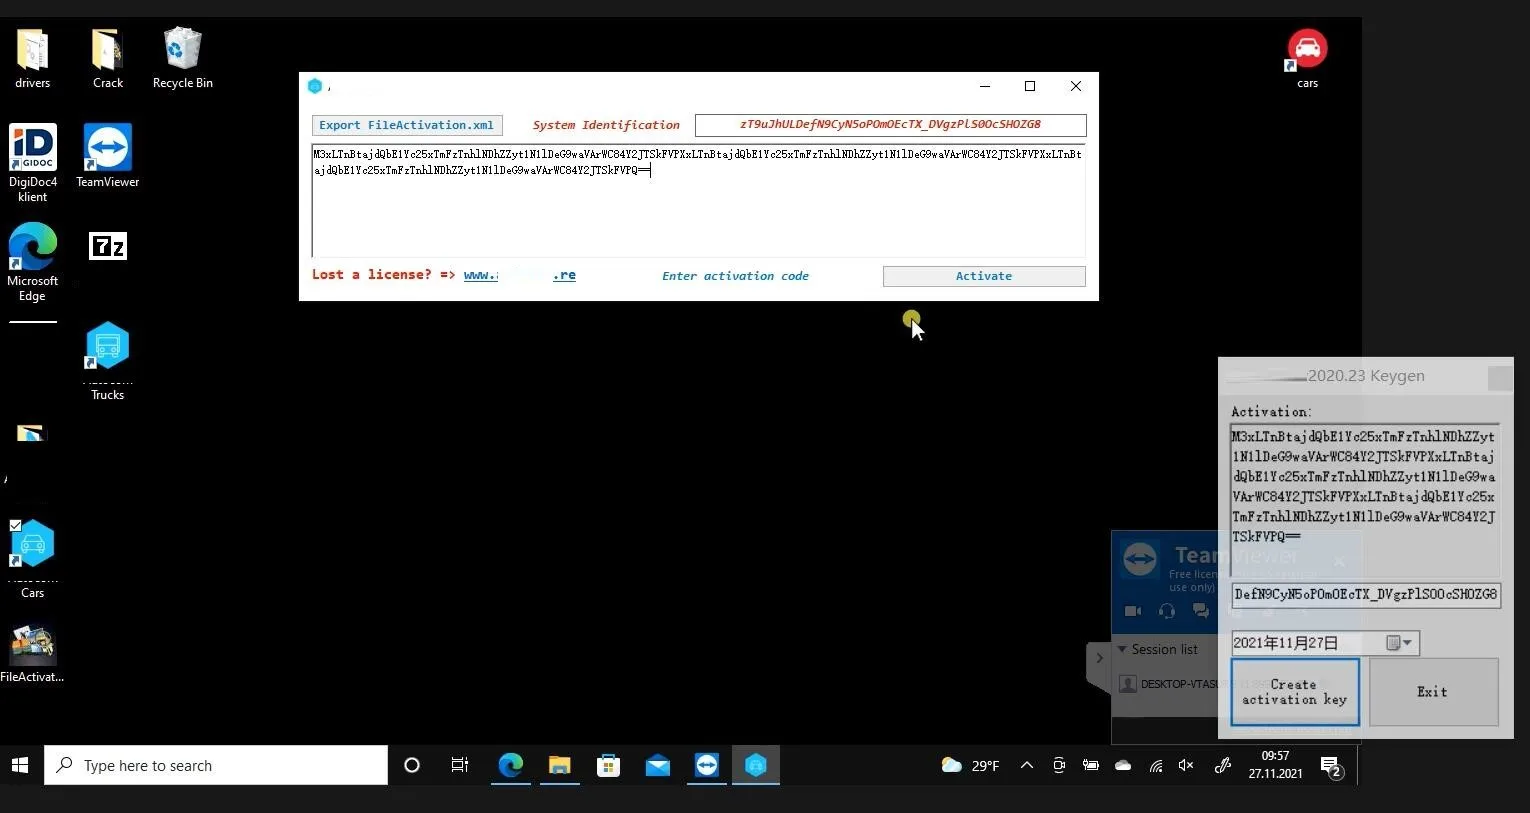Switch to TeamViewer on the taskbar

click(x=706, y=765)
